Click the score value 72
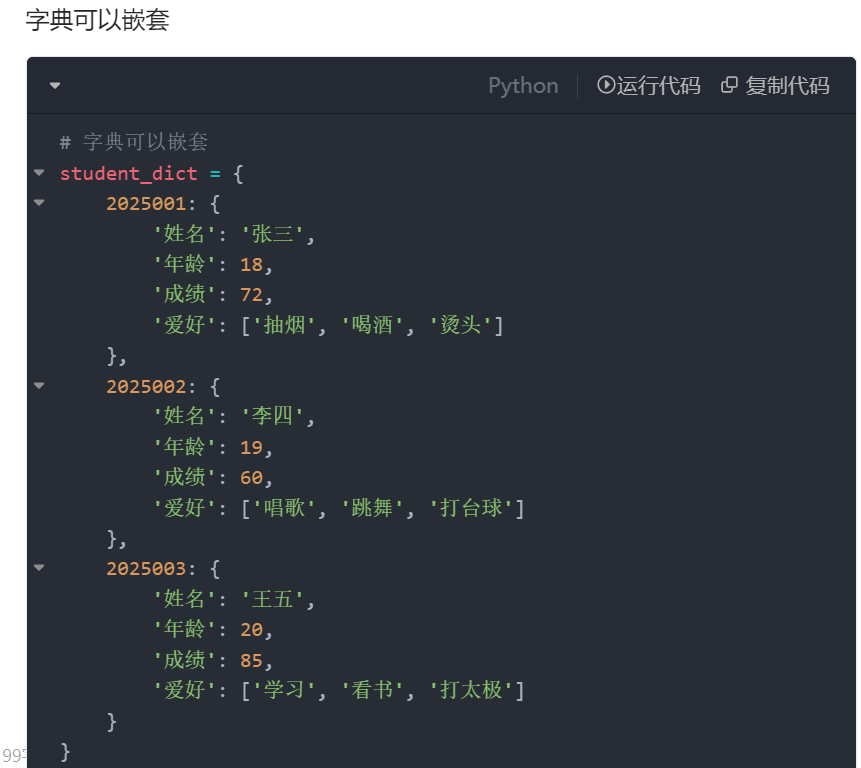Viewport: 861px width, 768px height. [251, 295]
